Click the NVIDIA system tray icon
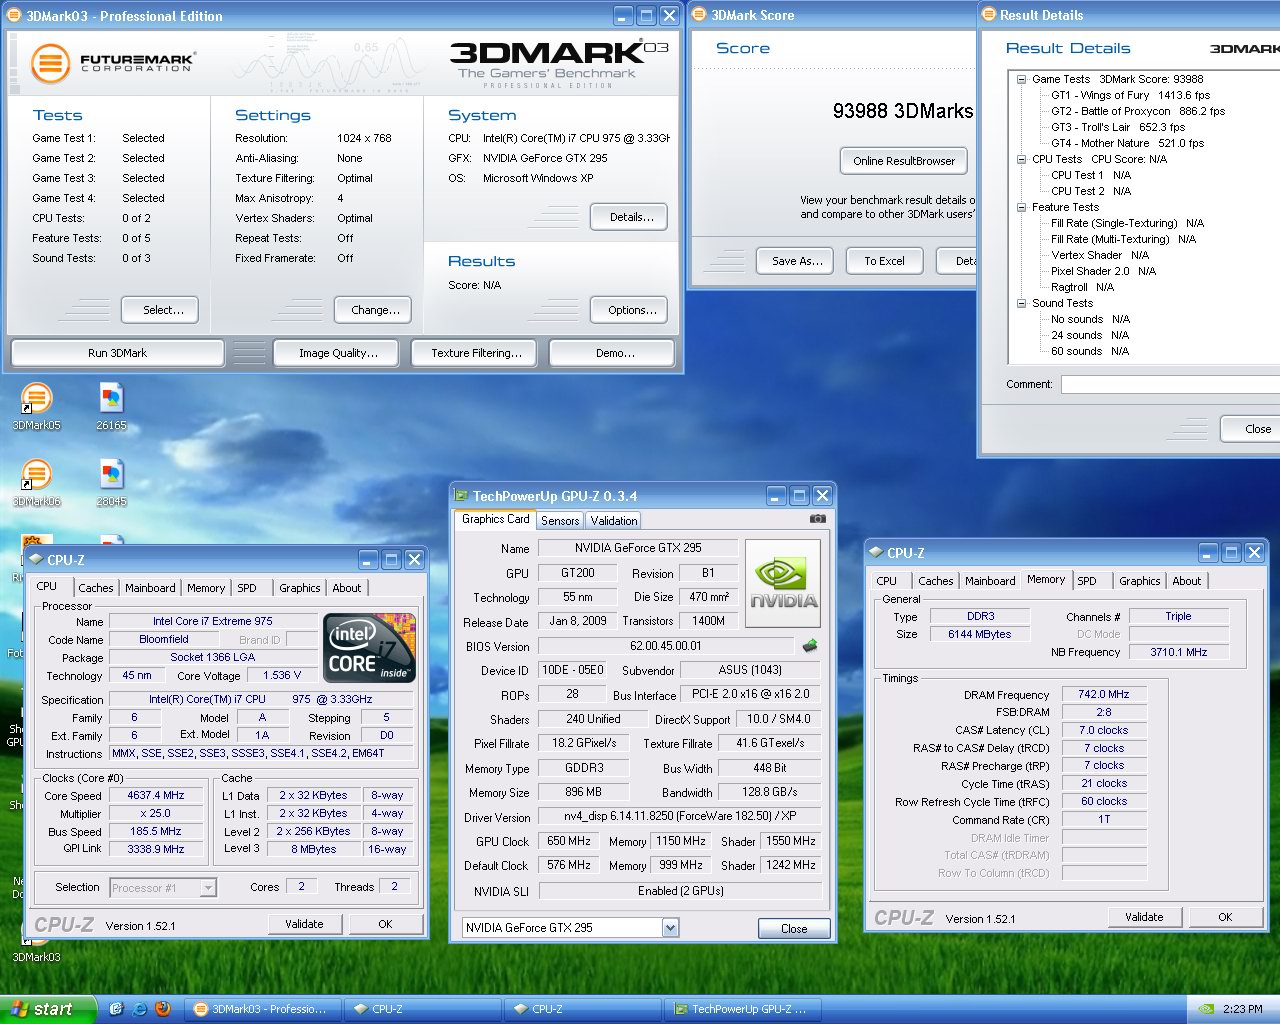The width and height of the screenshot is (1280, 1024). pos(1208,1009)
